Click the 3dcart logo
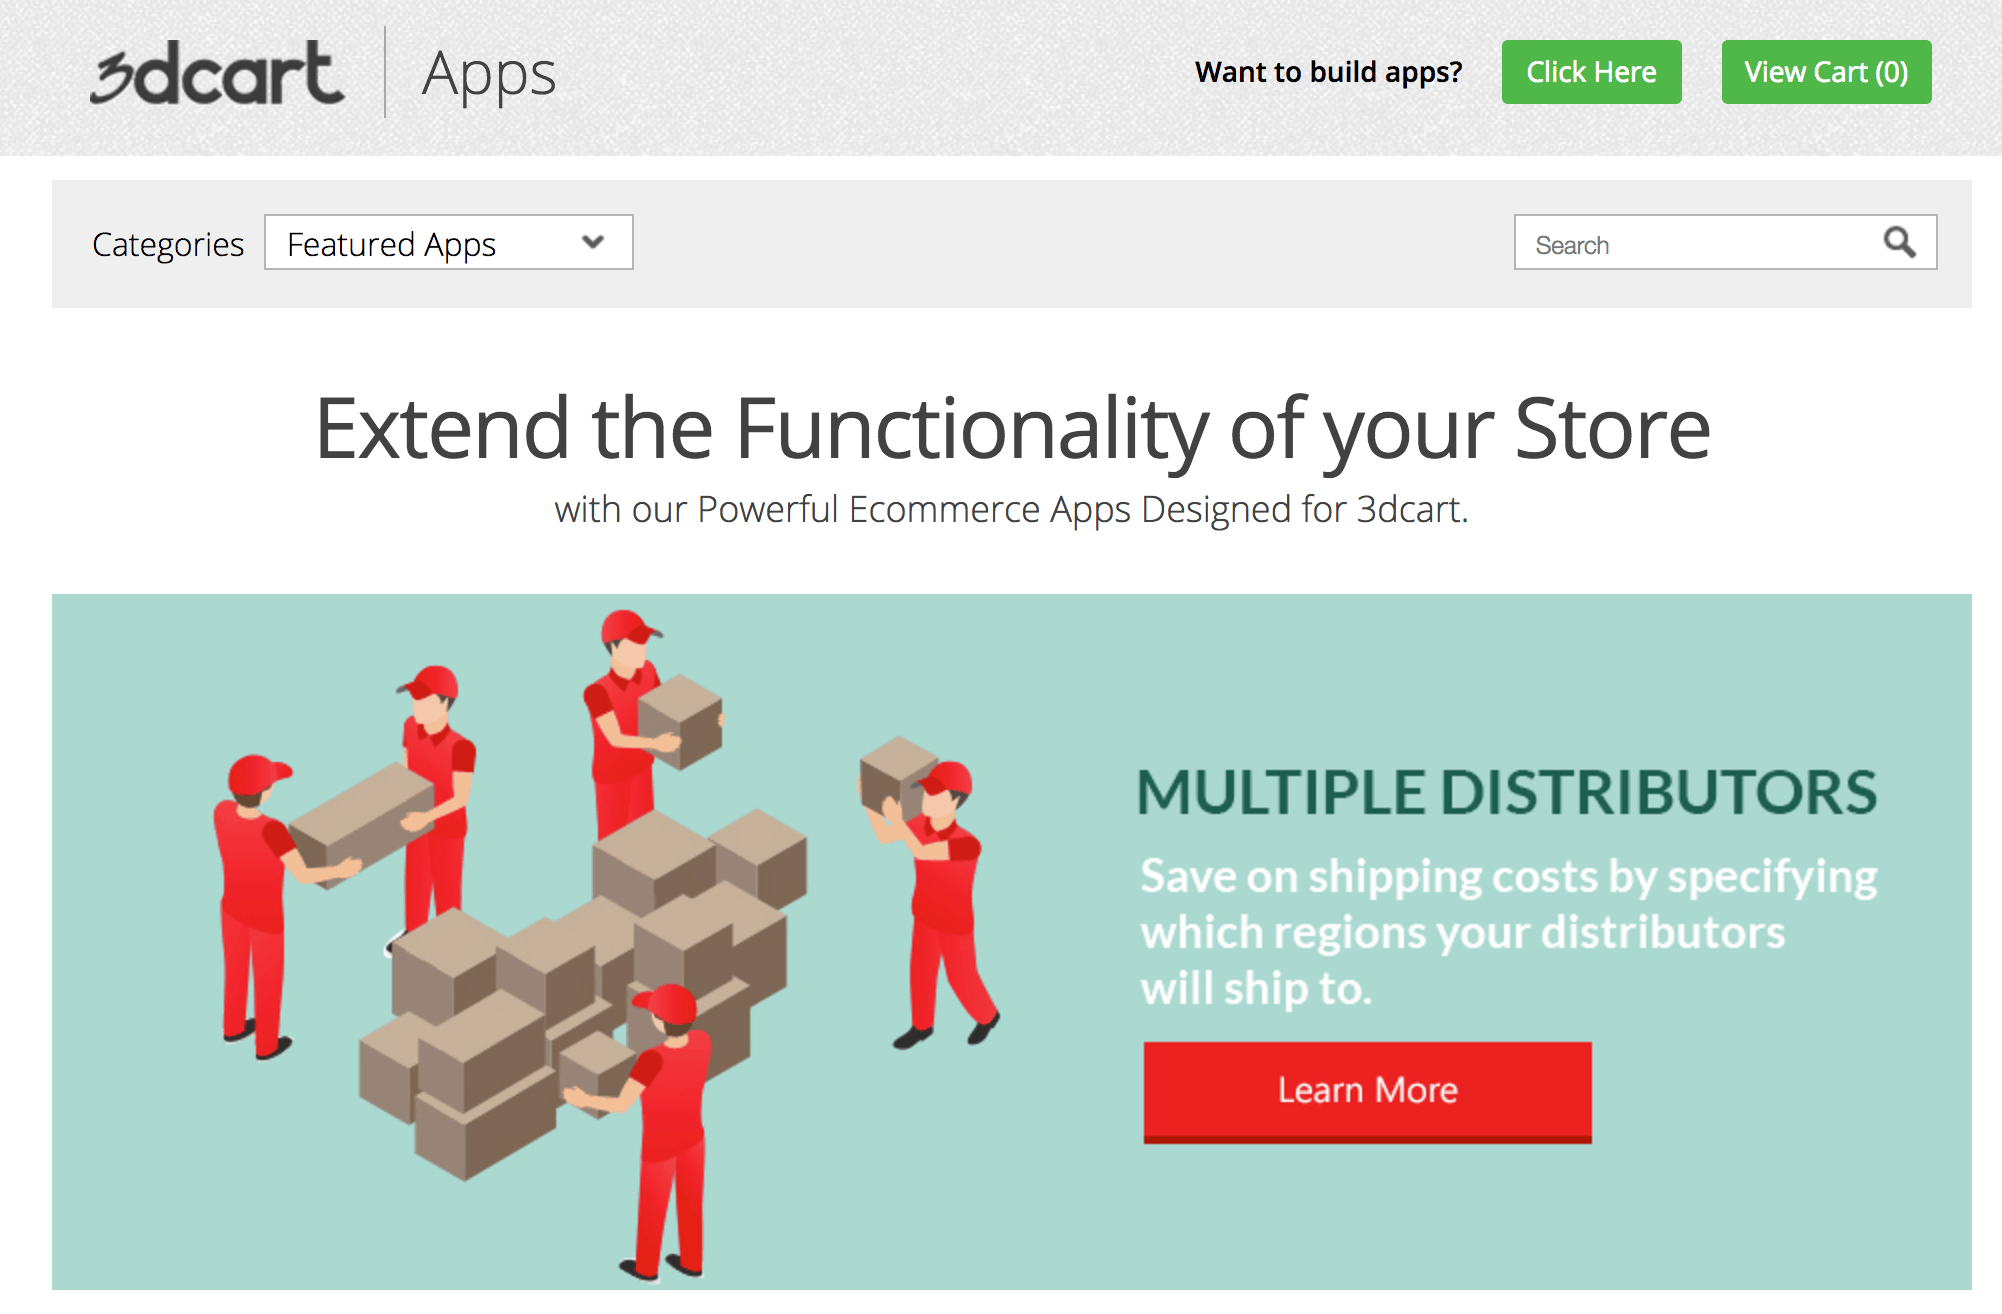 pos(217,73)
